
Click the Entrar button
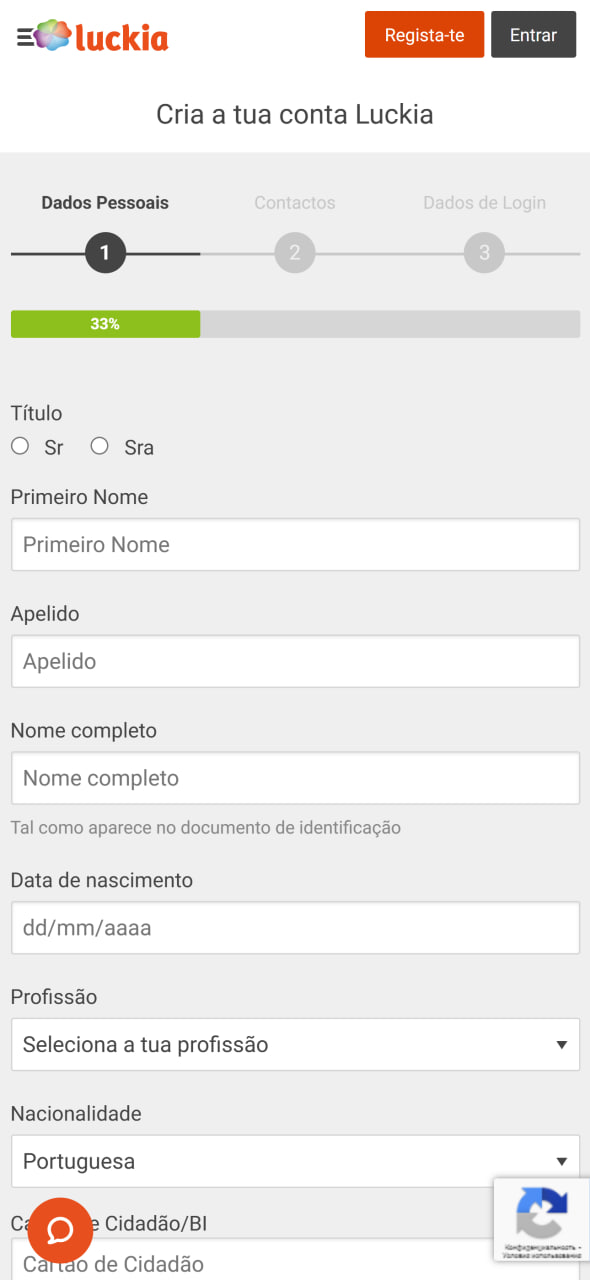(533, 35)
